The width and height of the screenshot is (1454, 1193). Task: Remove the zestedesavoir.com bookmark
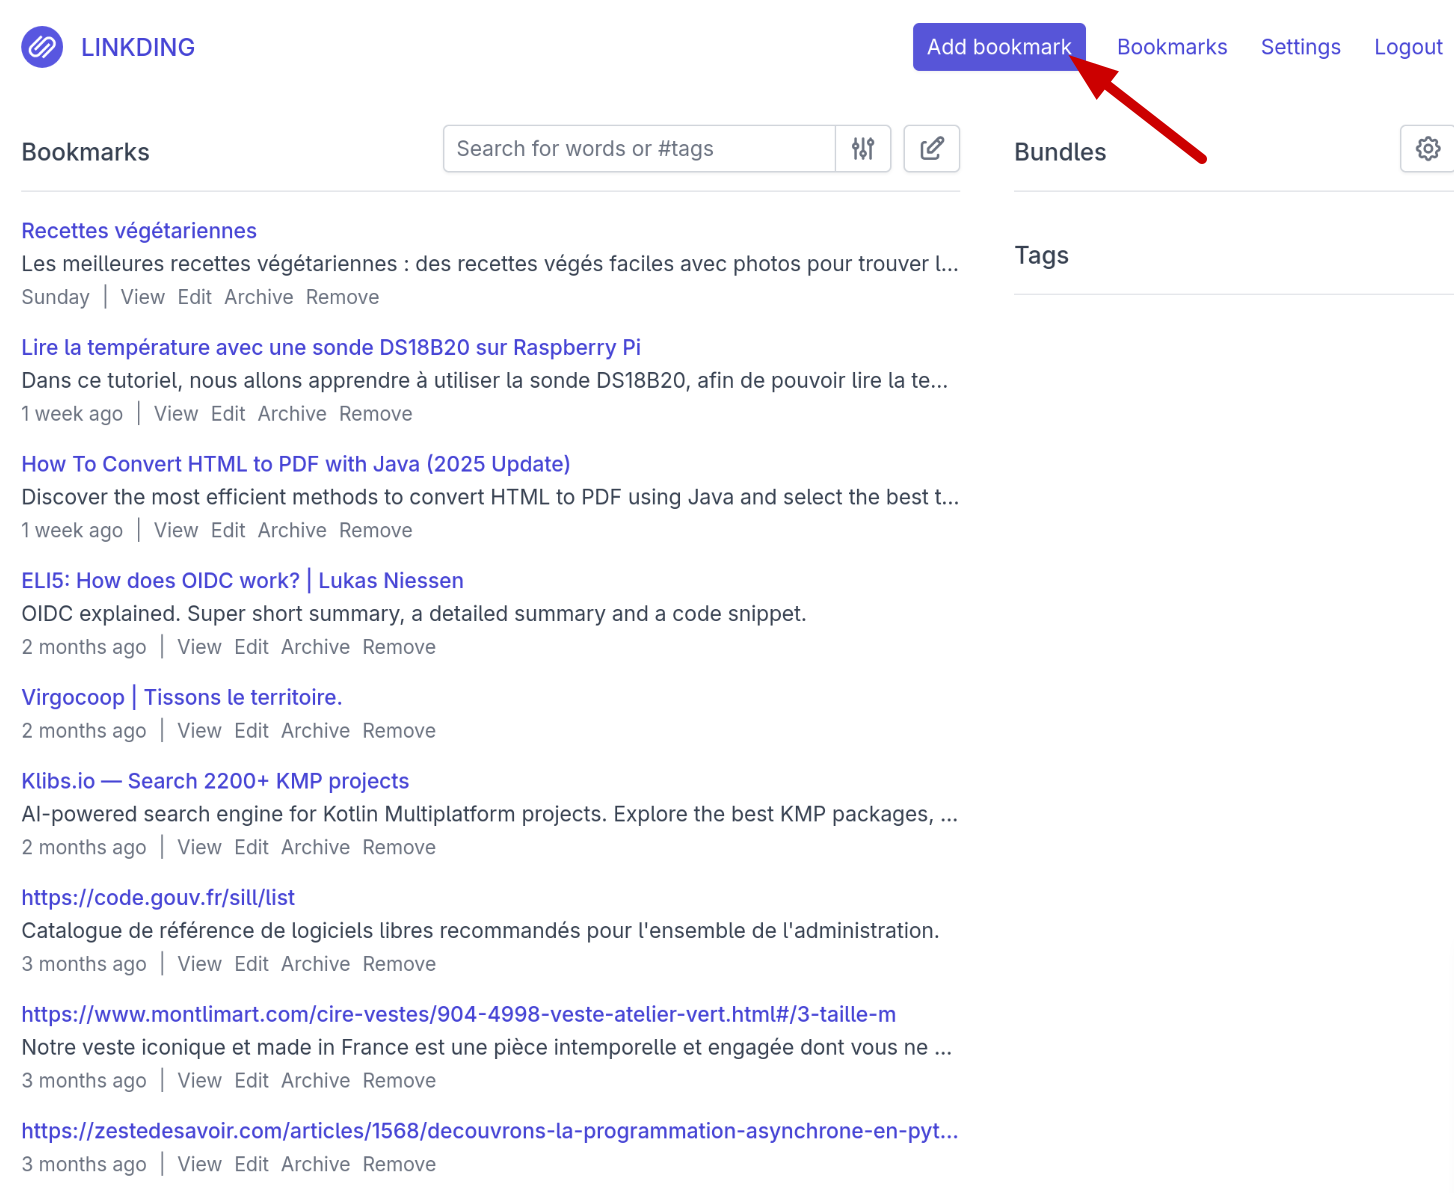coord(400,1164)
